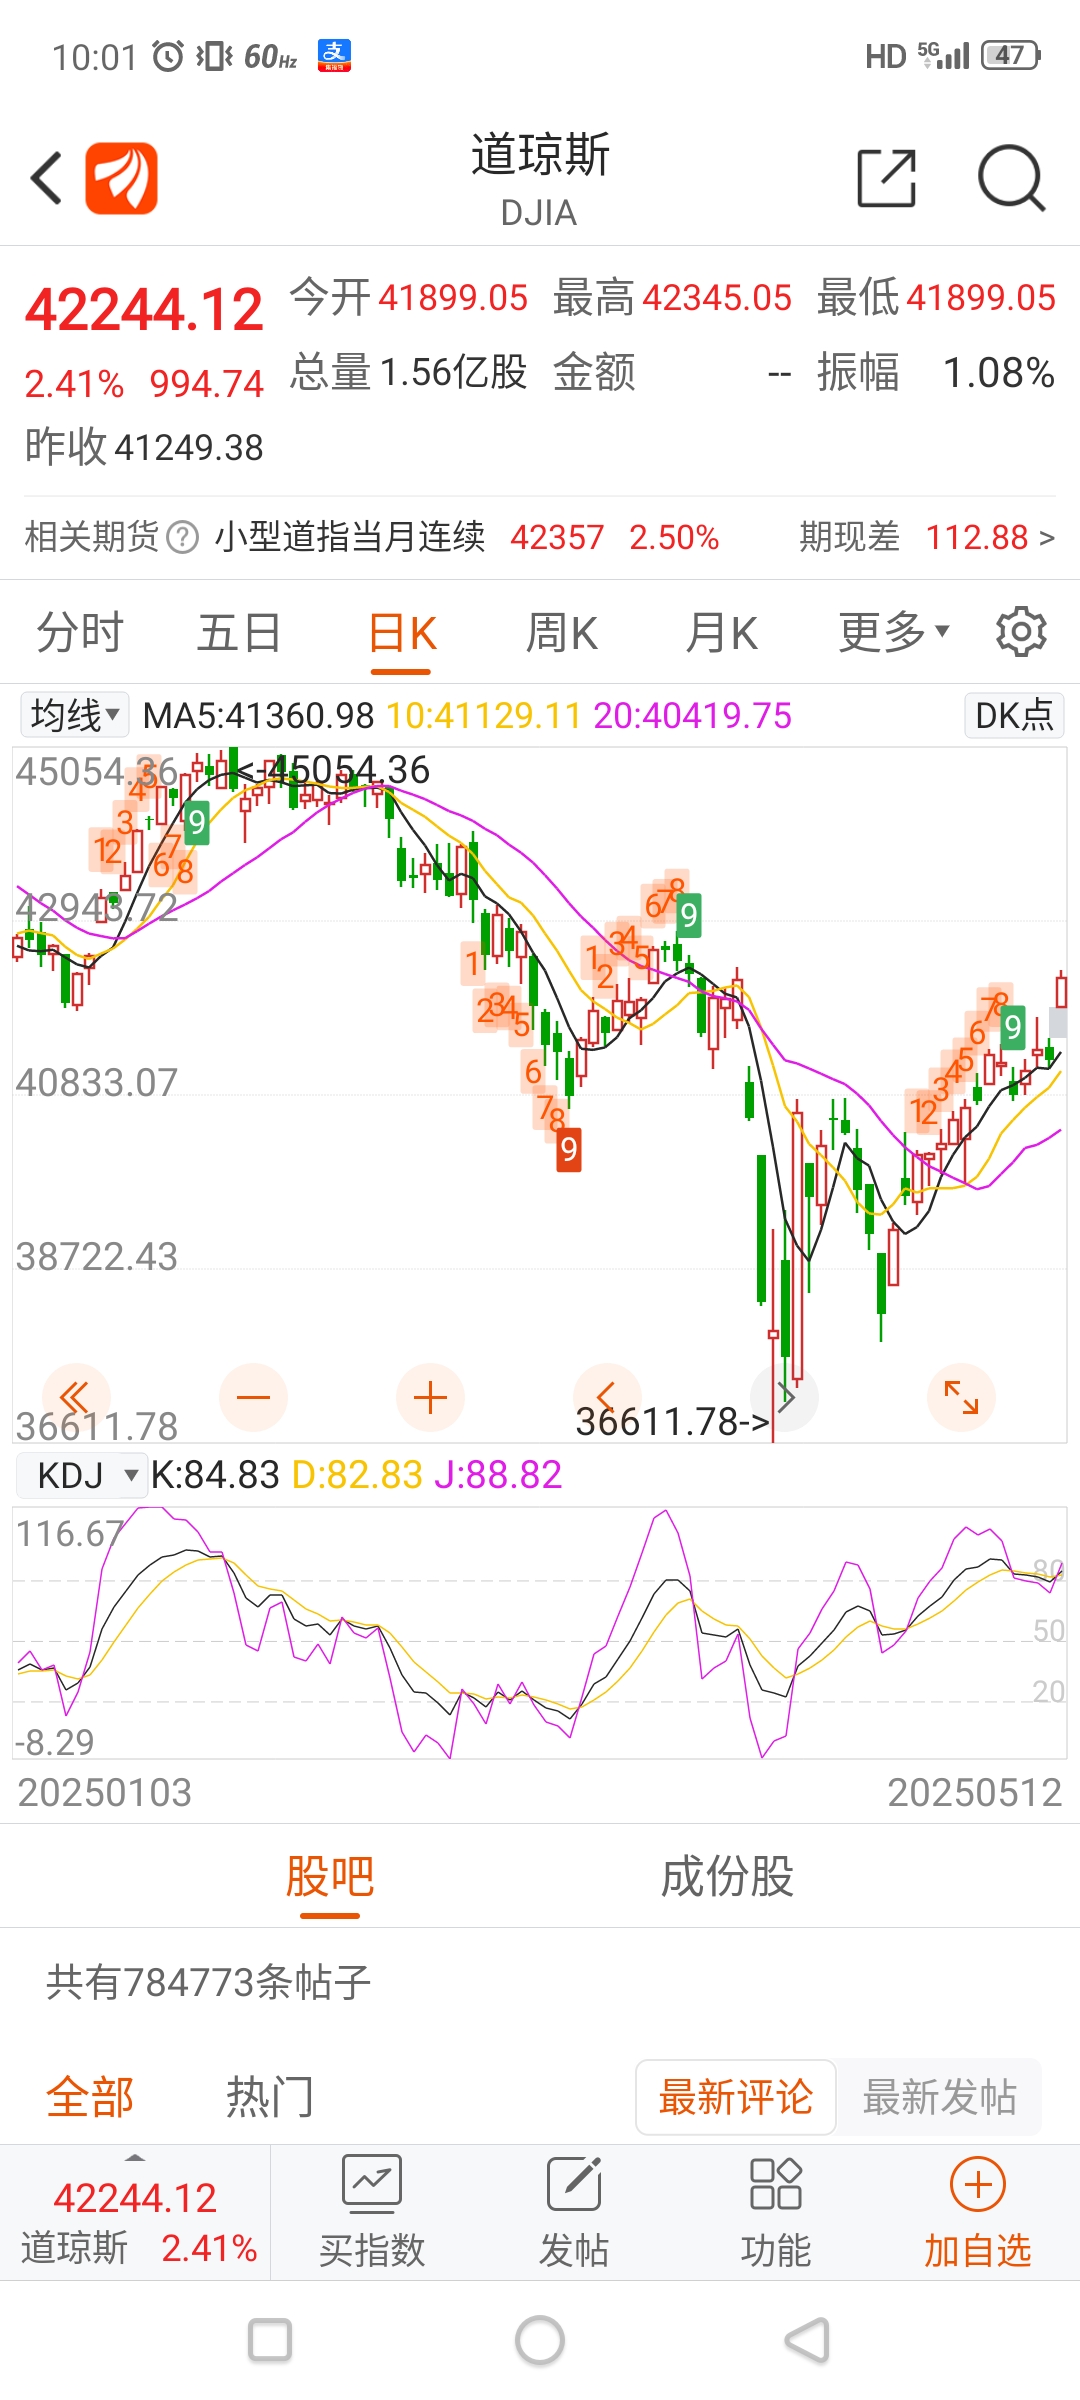This screenshot has height=2400, width=1080.
Task: Toggle the DK点 button
Action: click(1014, 715)
